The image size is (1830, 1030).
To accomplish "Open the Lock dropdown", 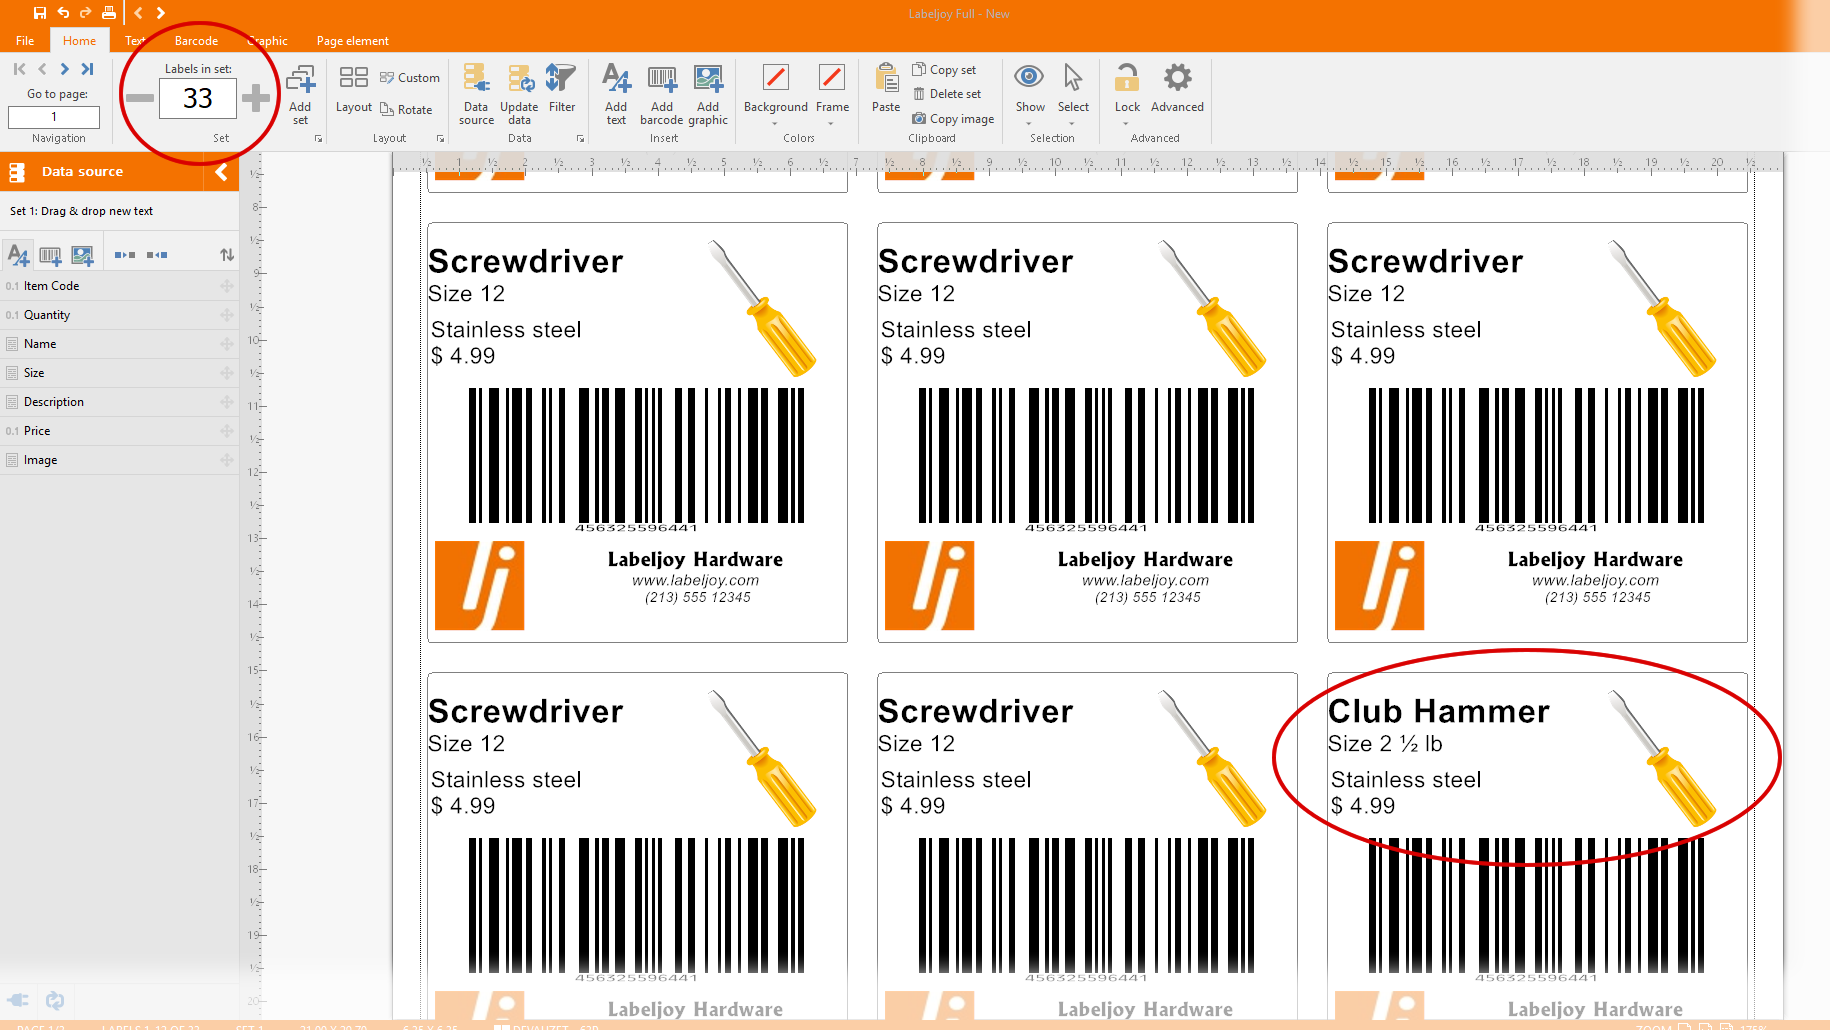I will tap(1127, 95).
